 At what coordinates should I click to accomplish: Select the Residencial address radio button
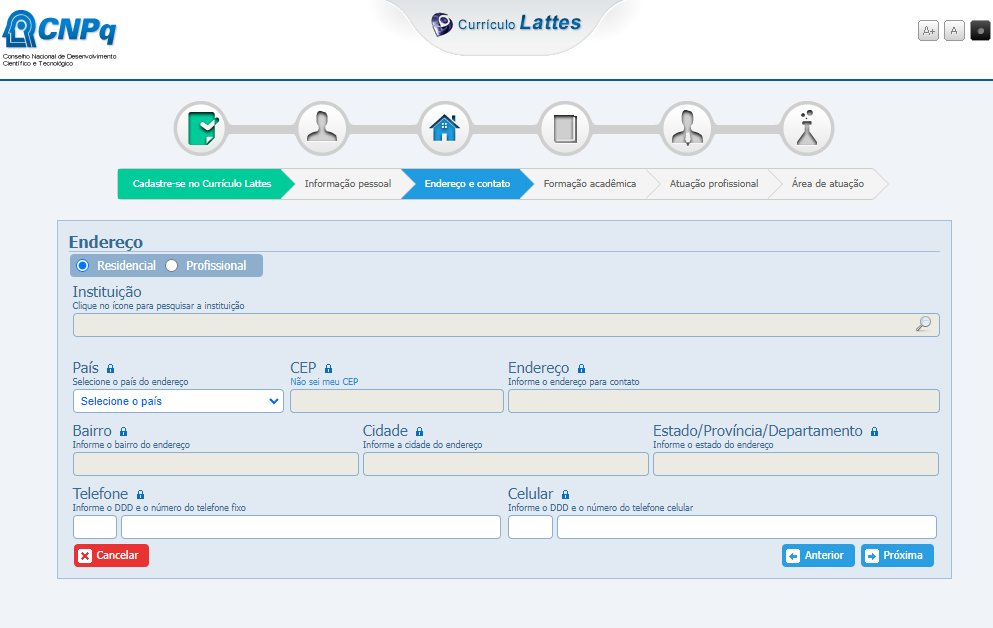(83, 266)
